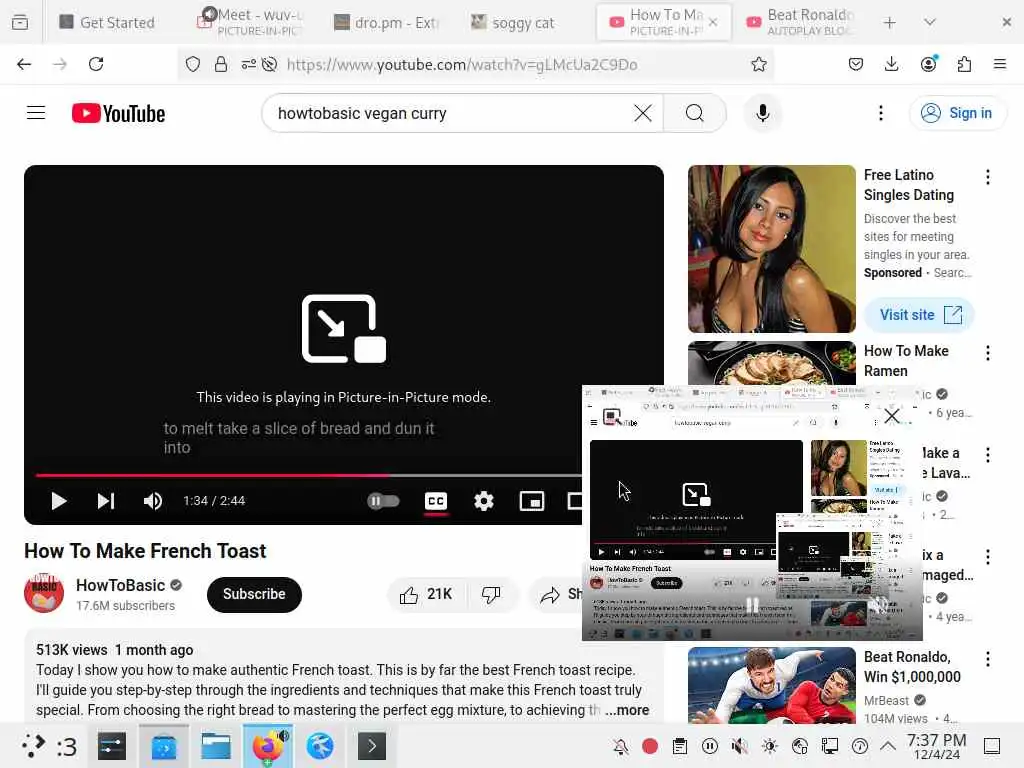Open the Firefox View icon

click(x=20, y=22)
